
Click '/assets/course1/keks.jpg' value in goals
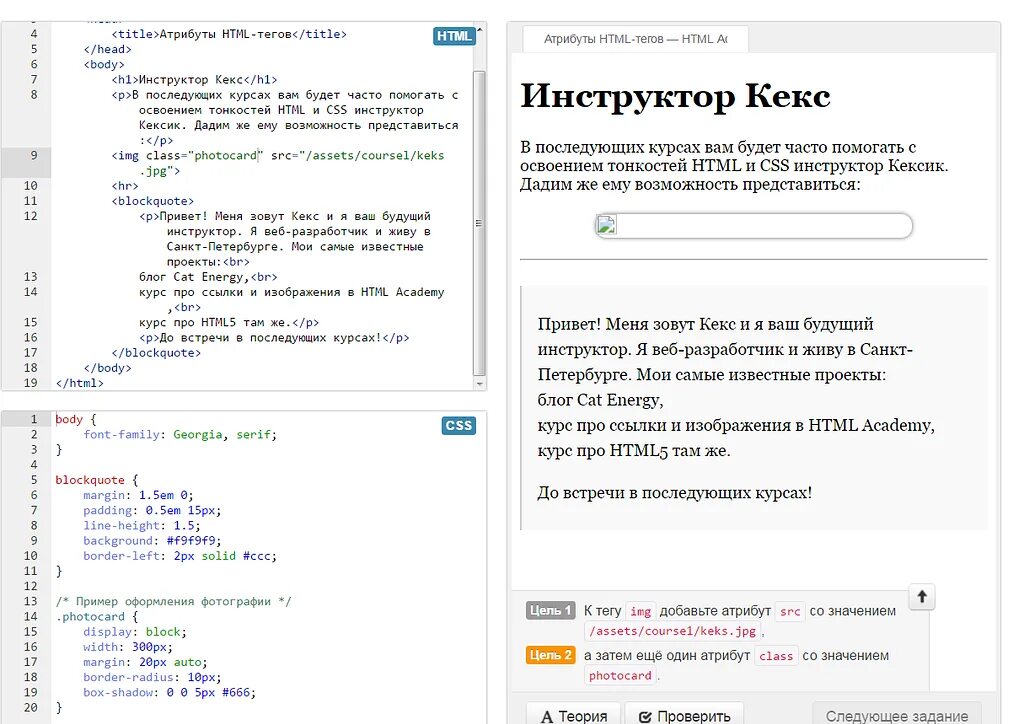pos(673,631)
